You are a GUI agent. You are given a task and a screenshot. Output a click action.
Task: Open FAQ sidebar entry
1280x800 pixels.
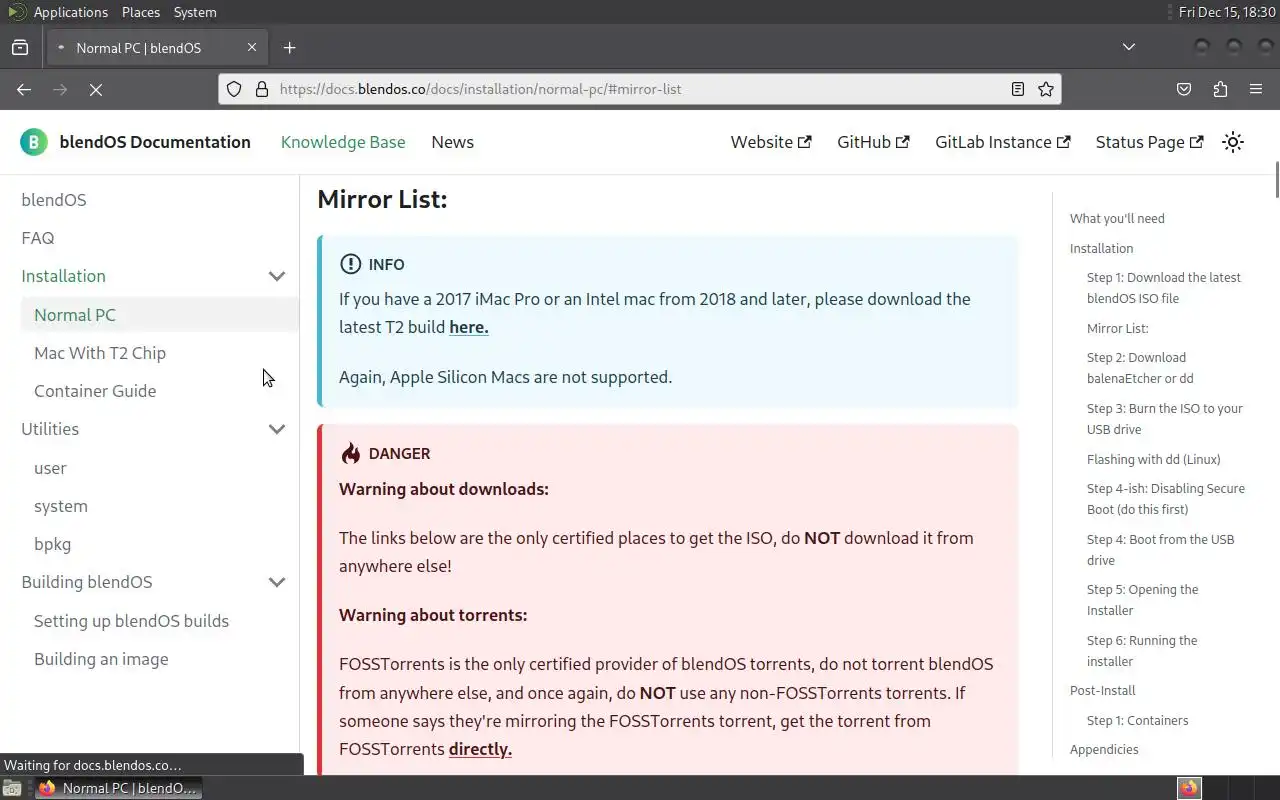[x=38, y=238]
